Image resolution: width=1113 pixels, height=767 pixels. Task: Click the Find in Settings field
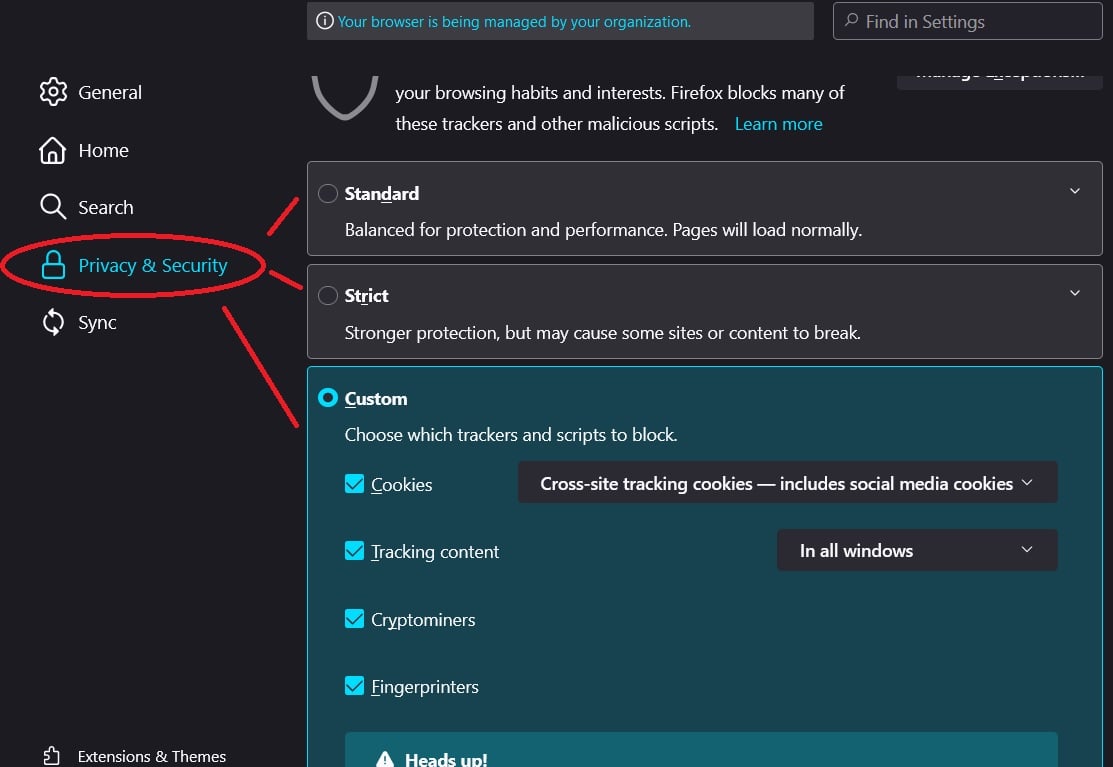tap(967, 21)
